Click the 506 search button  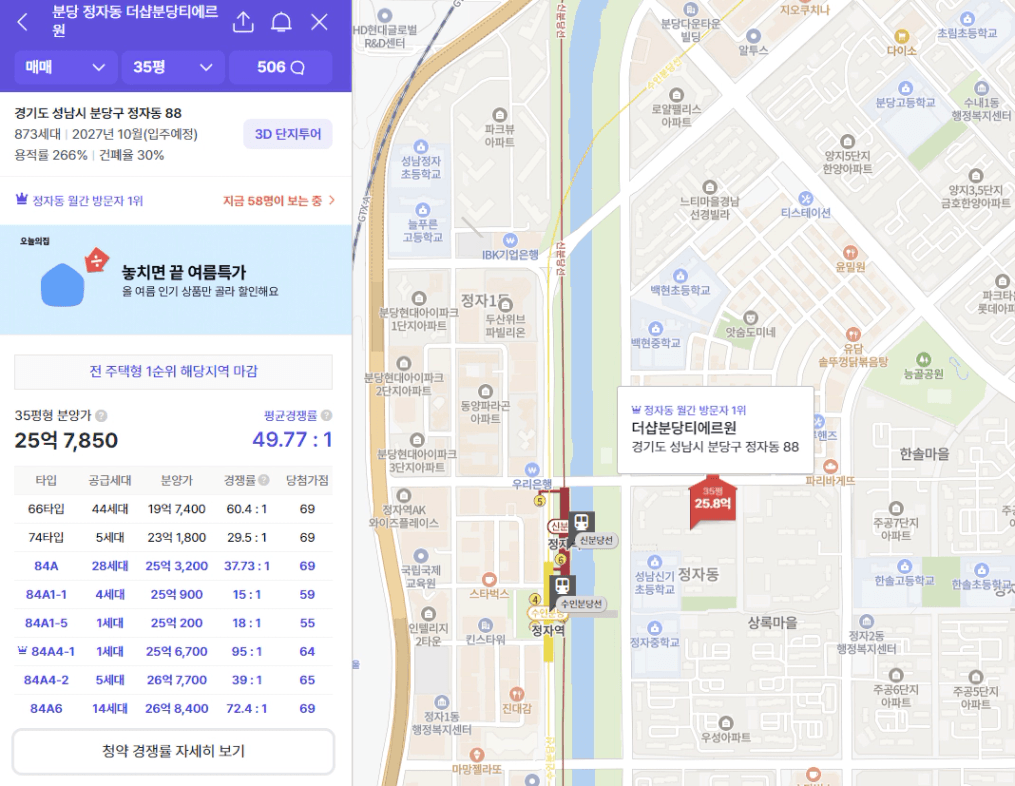[280, 67]
